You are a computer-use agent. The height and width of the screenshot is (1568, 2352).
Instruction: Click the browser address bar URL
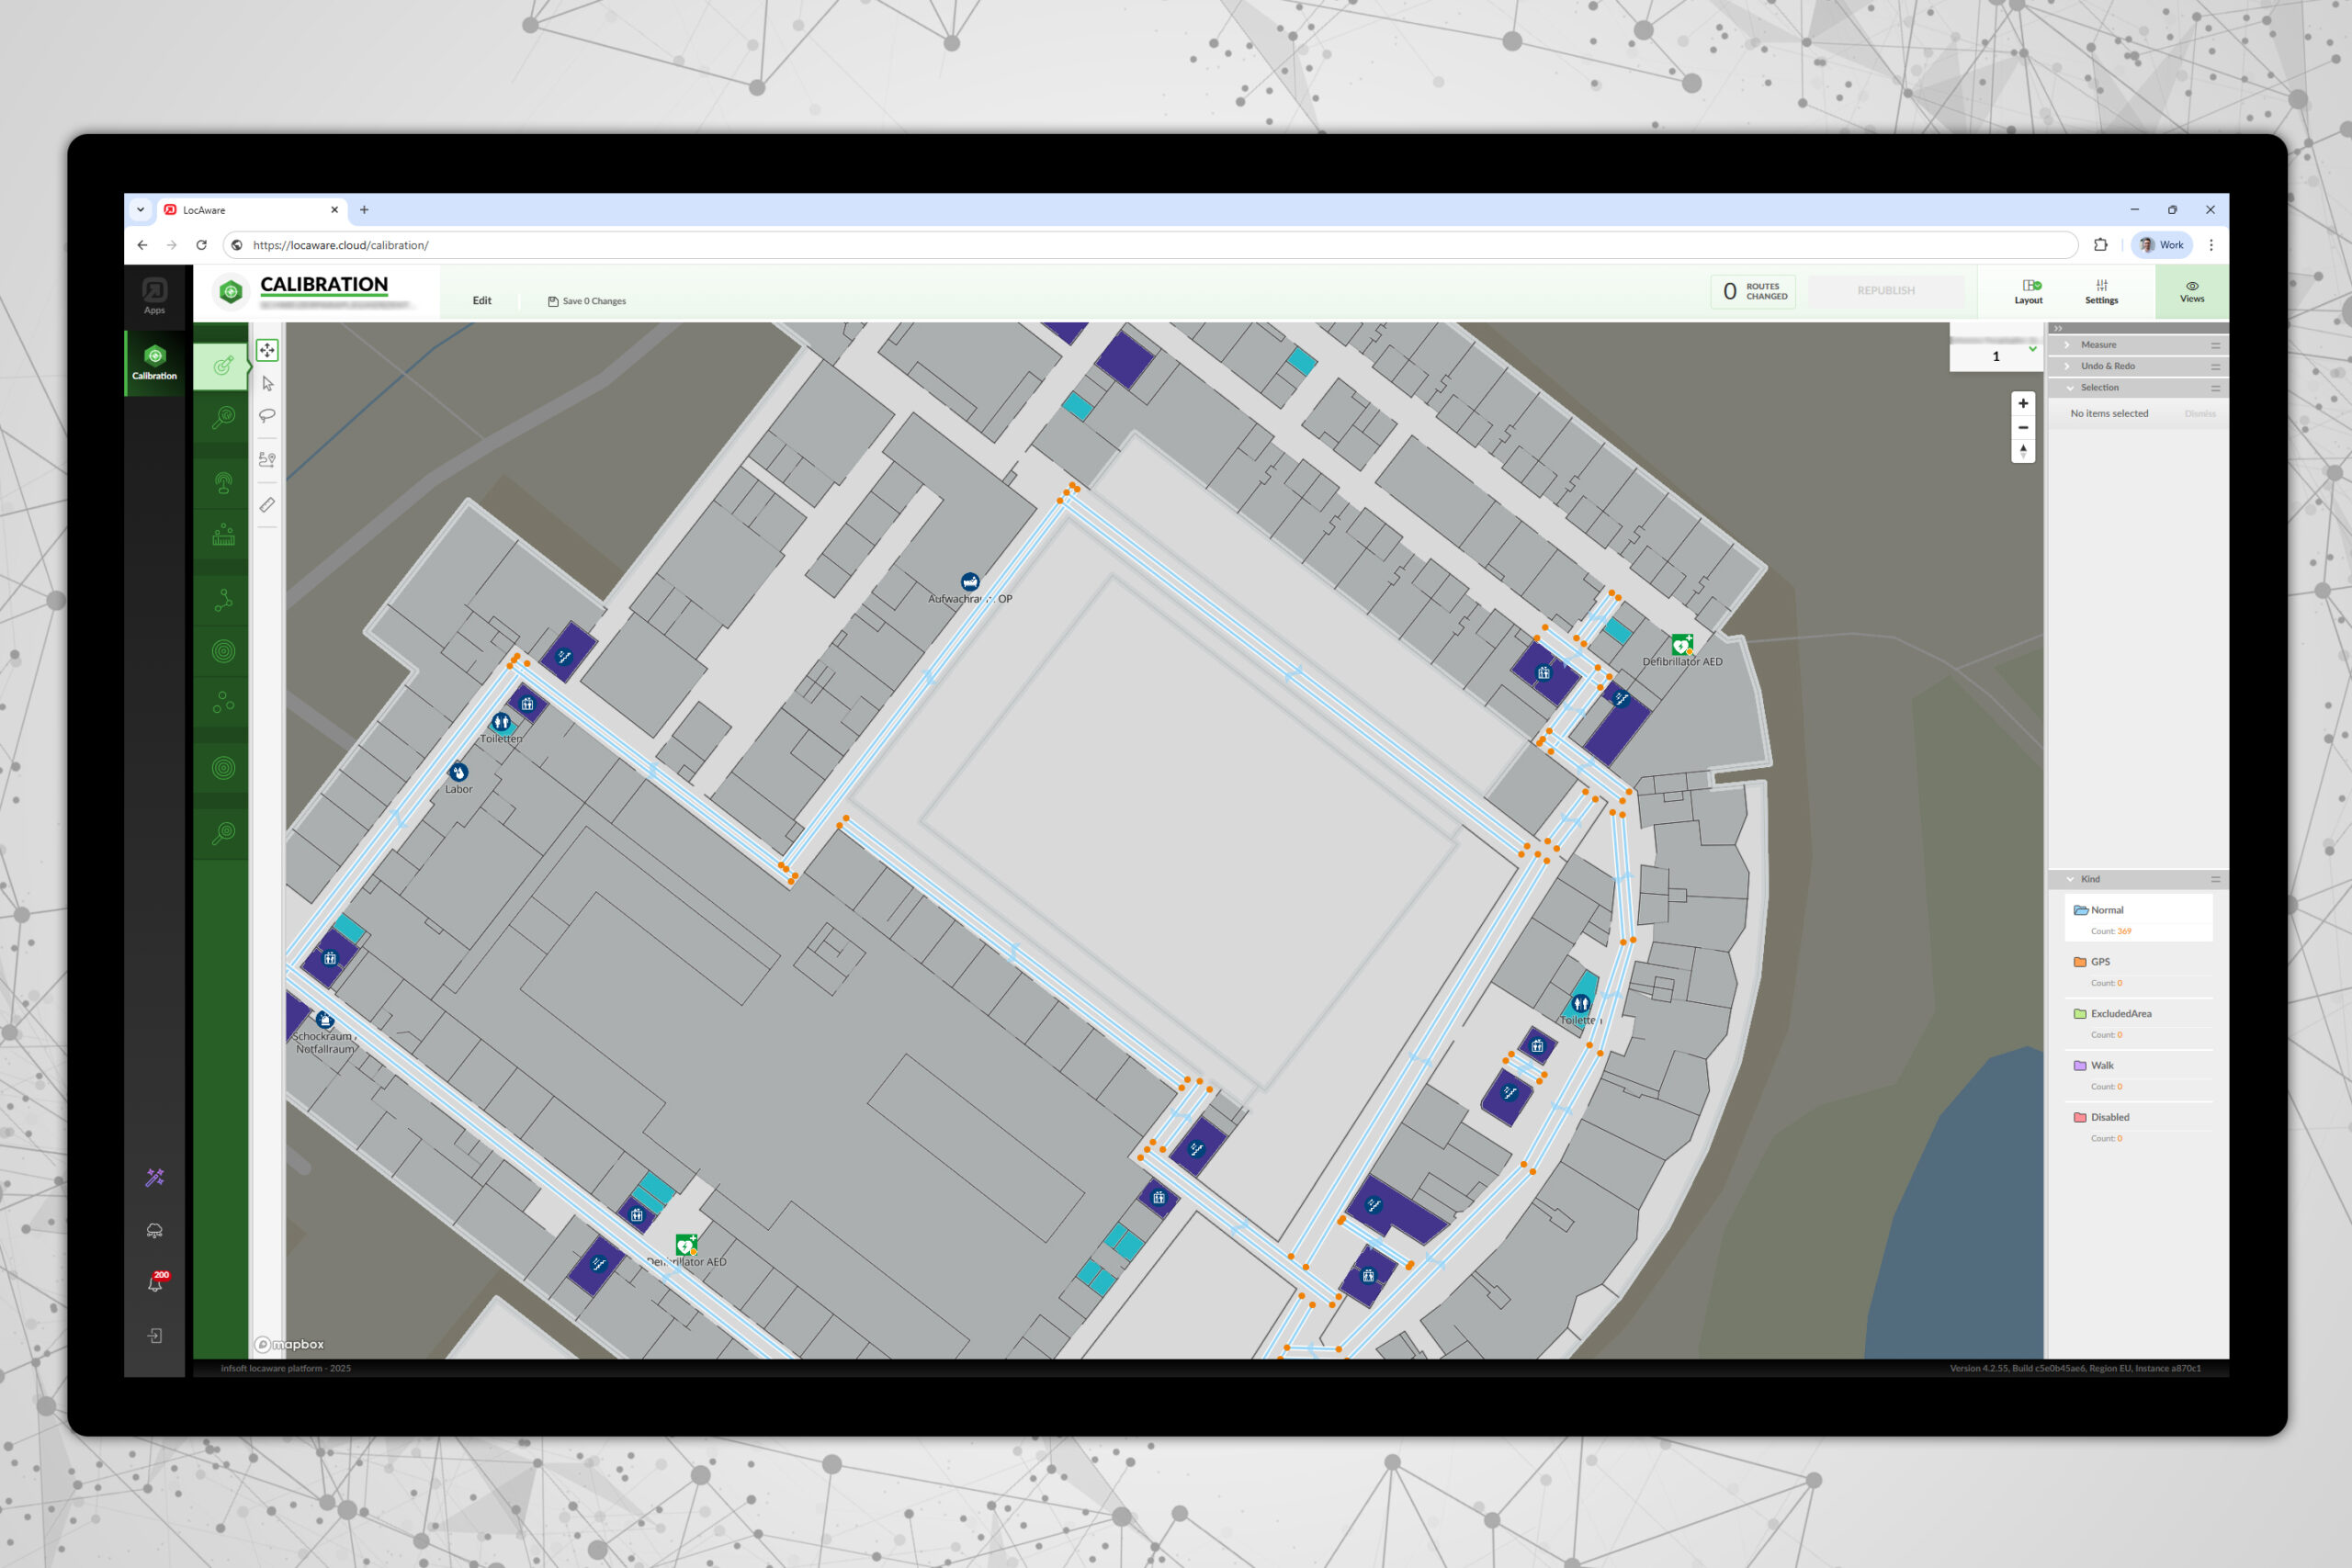coord(340,245)
